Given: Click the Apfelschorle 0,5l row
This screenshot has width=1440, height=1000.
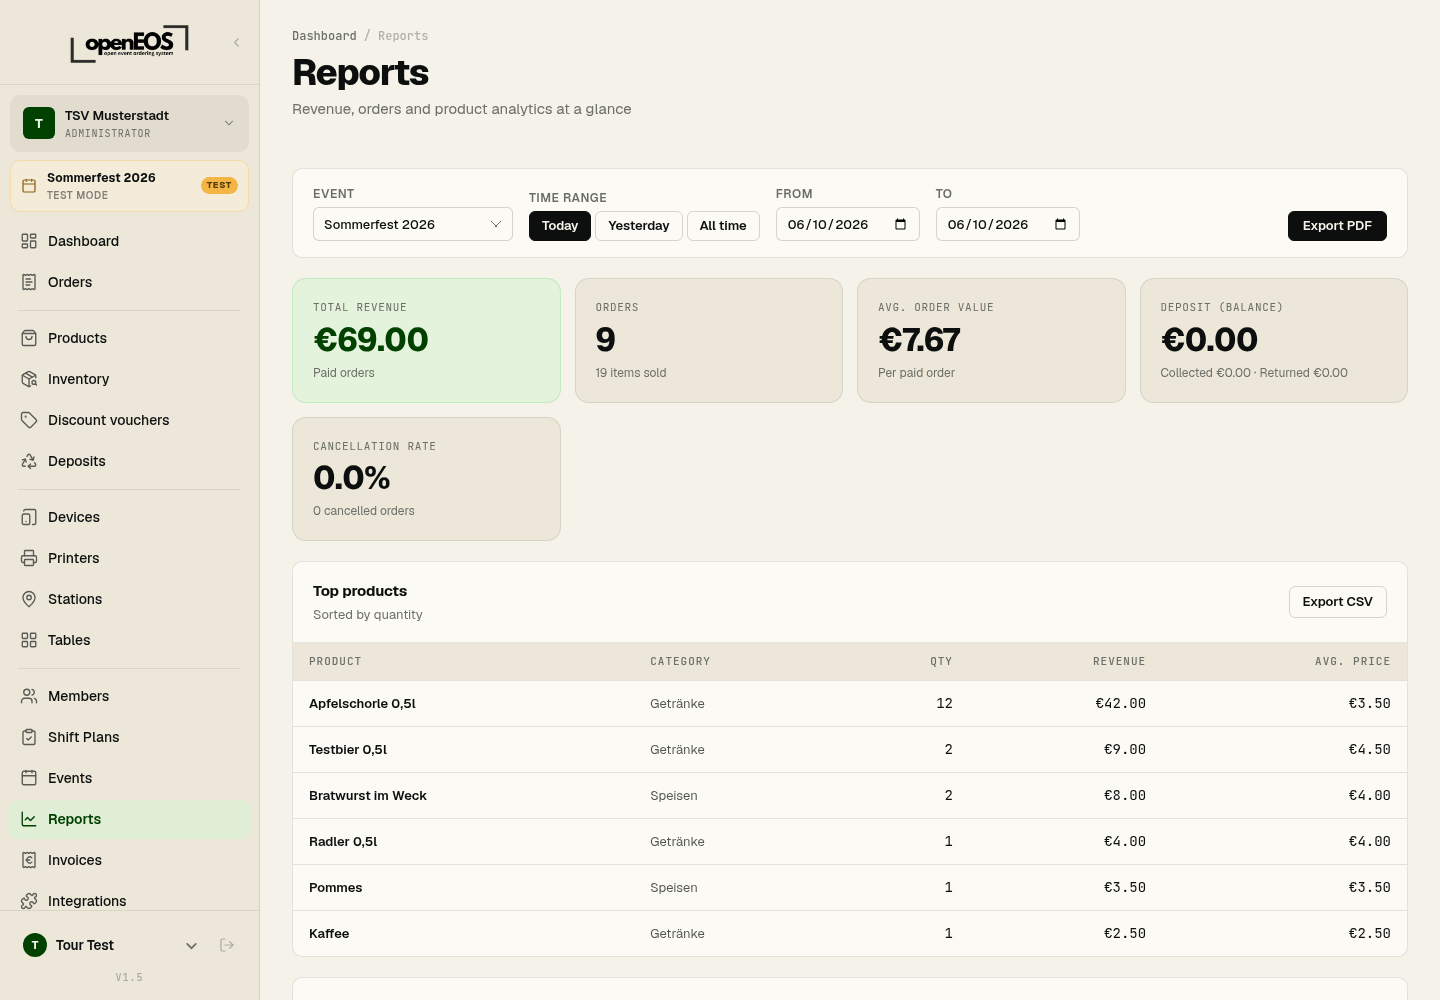Looking at the screenshot, I should click(x=850, y=704).
